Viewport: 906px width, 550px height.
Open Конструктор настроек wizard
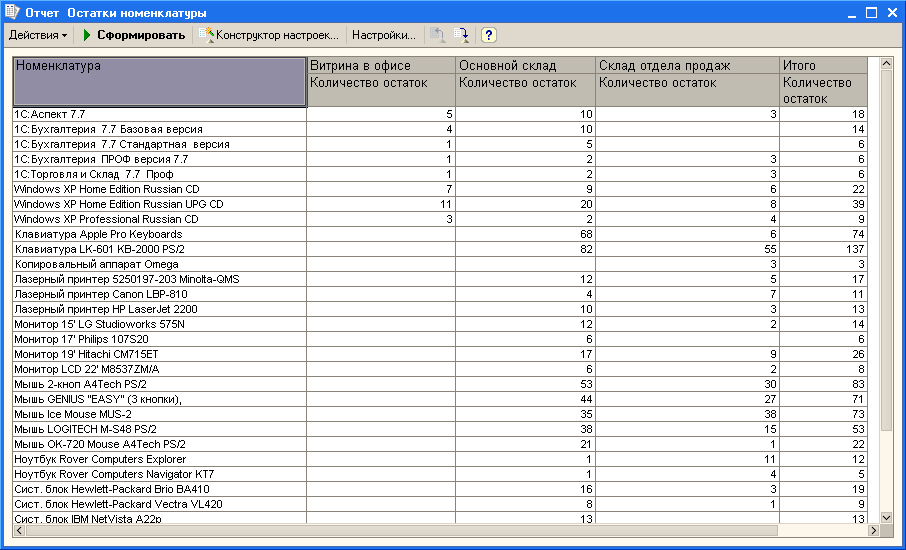270,35
